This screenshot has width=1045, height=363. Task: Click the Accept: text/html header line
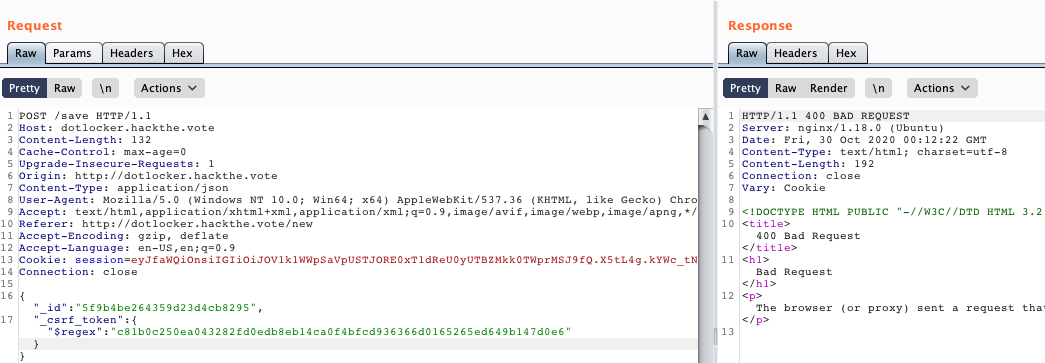pos(358,212)
